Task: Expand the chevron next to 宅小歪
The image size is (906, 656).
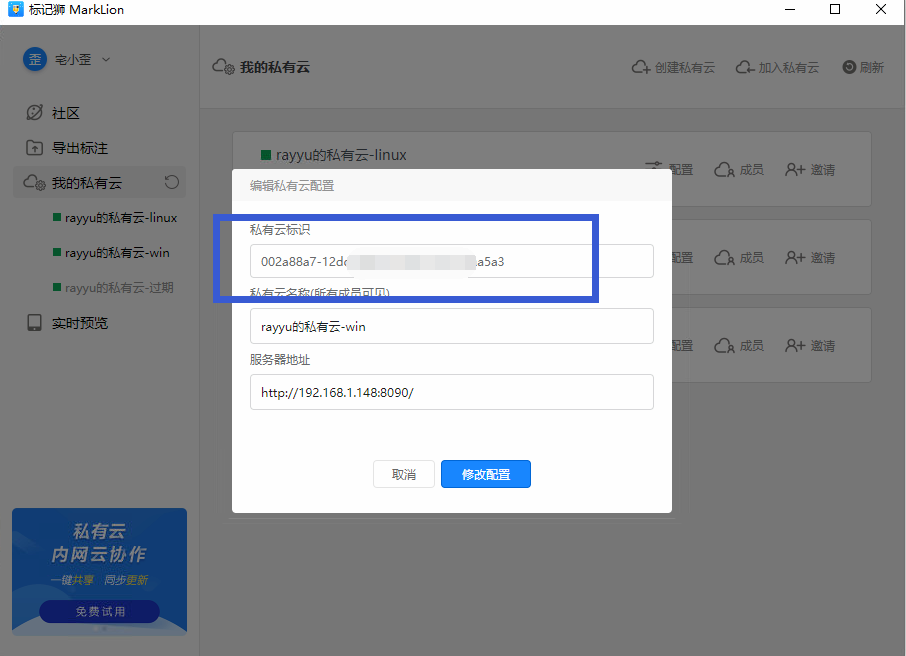Action: [106, 59]
